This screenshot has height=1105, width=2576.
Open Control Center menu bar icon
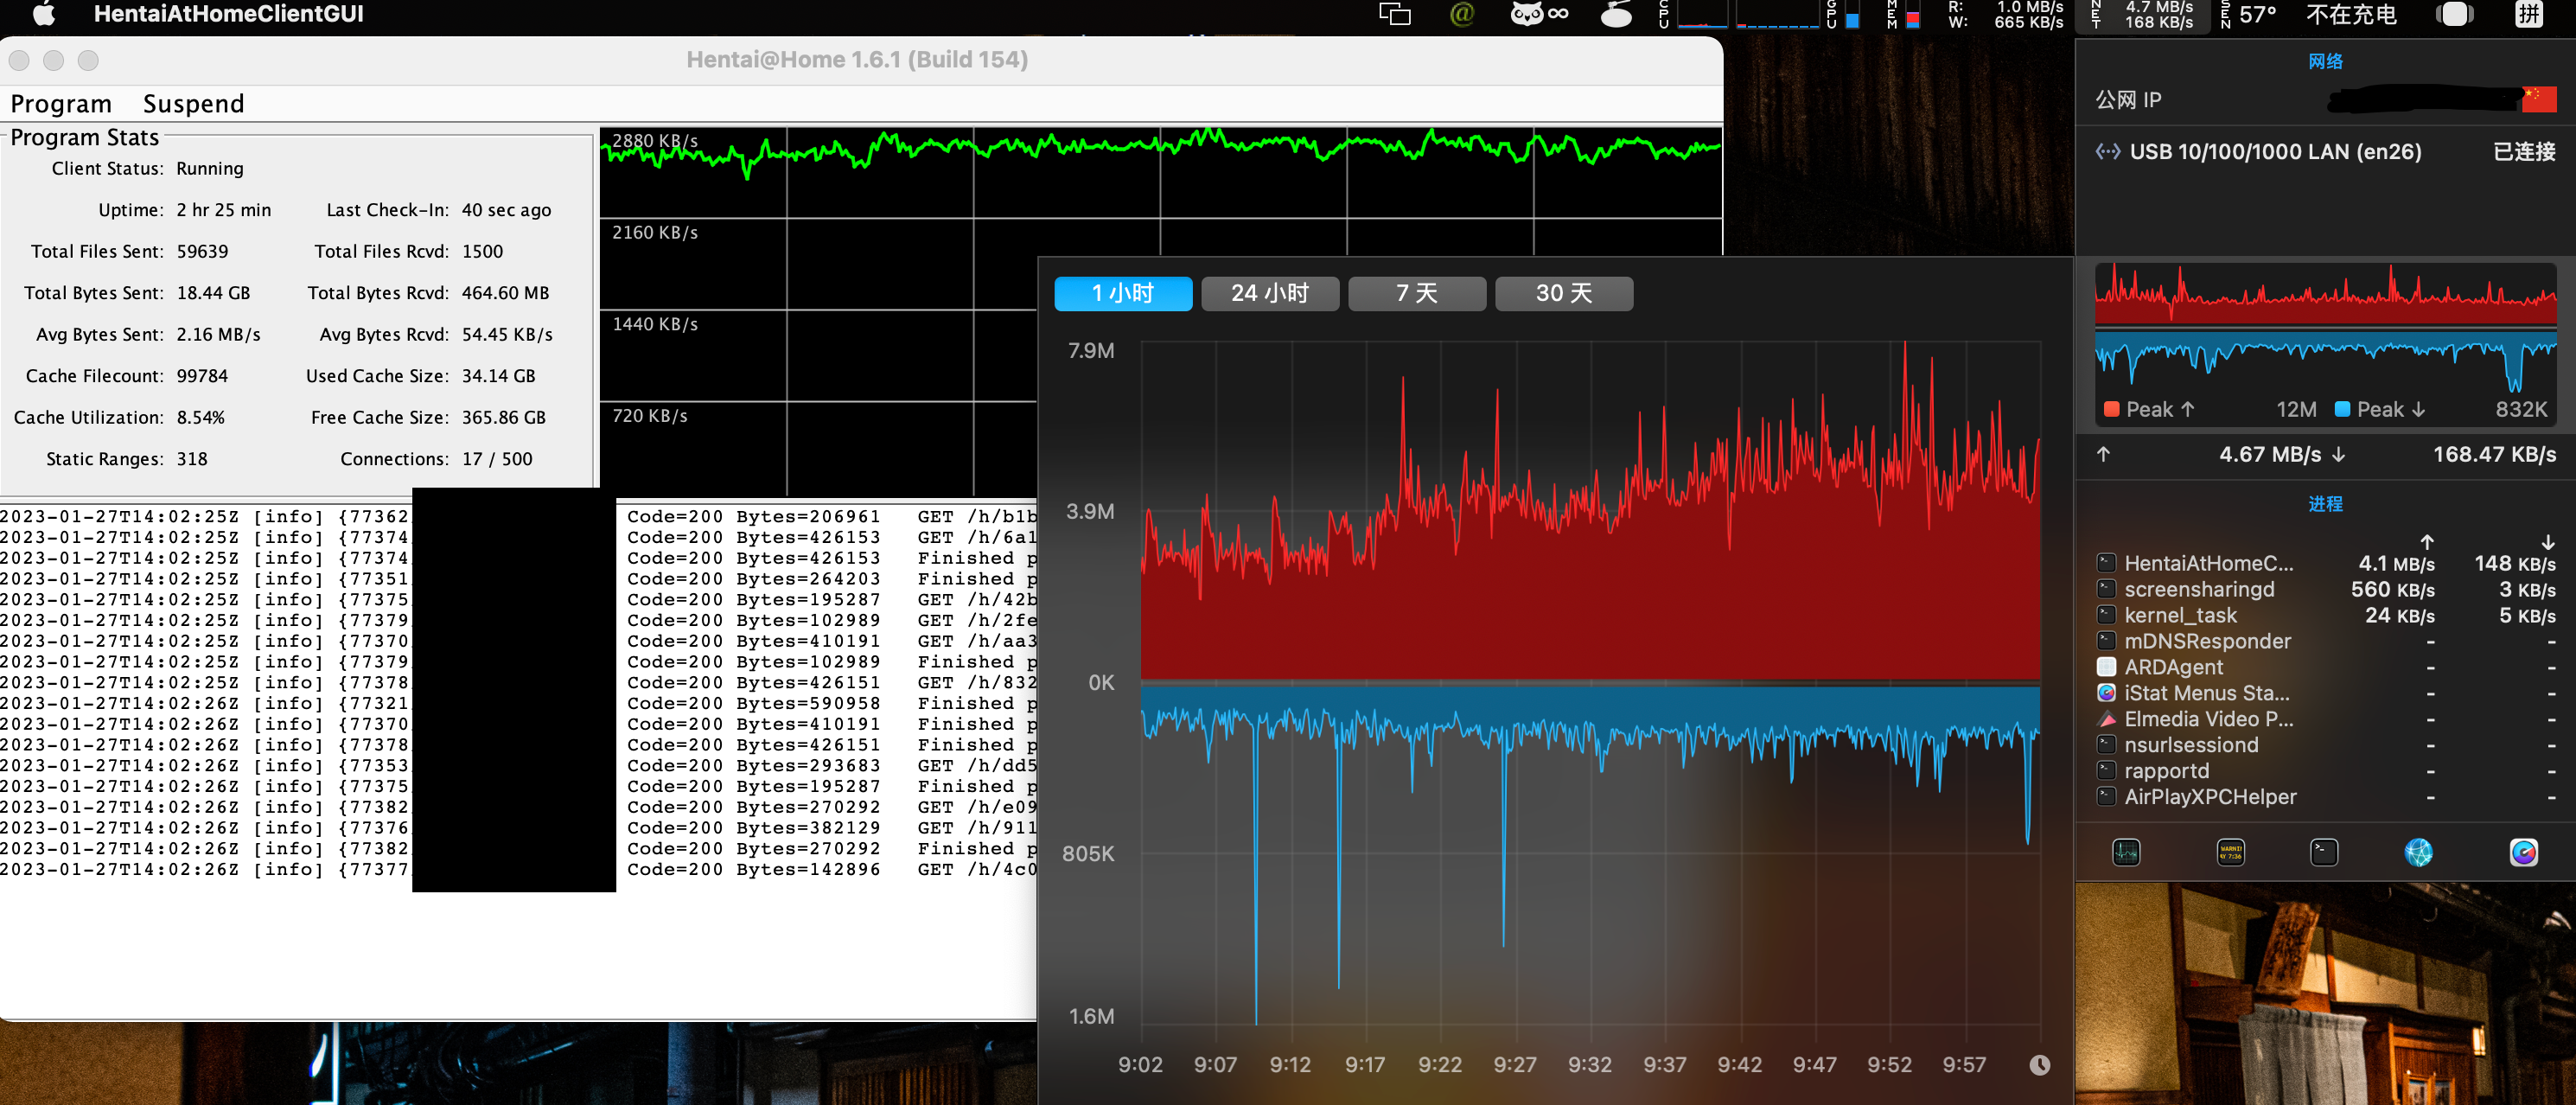pos(2455,14)
